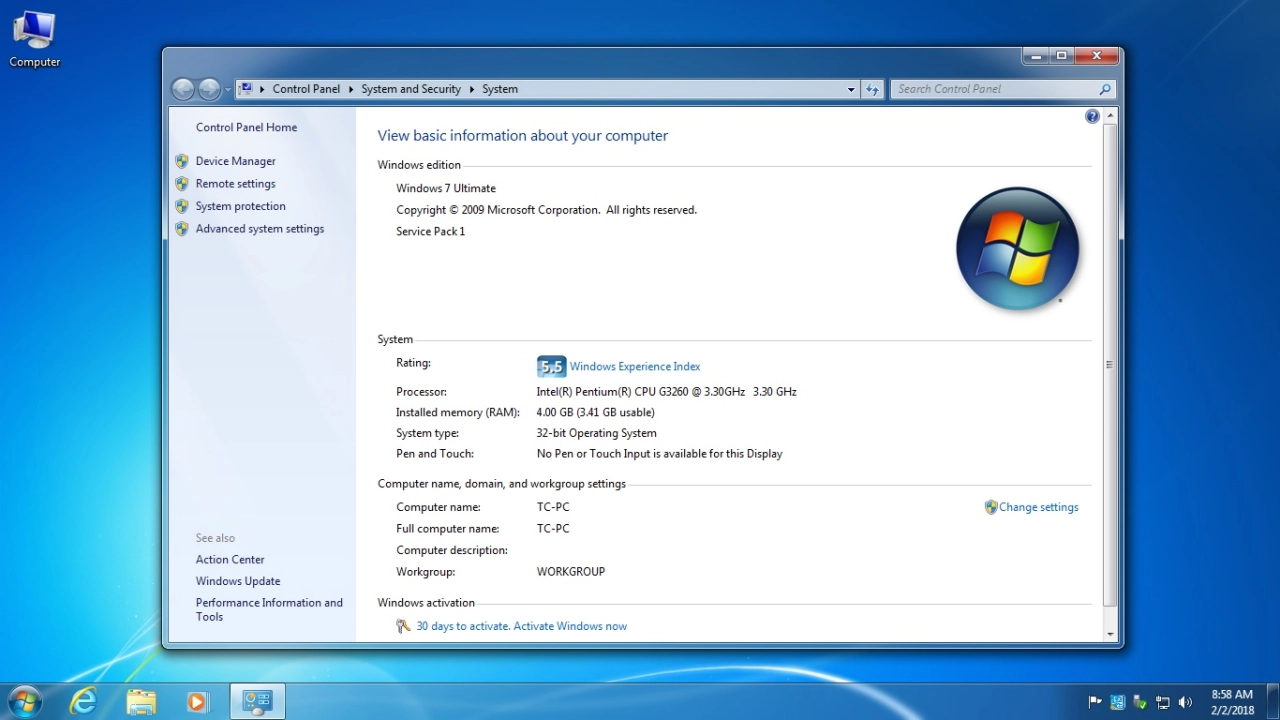Open Windows Experience Index link
Screen dimensions: 1280x720
pos(635,366)
